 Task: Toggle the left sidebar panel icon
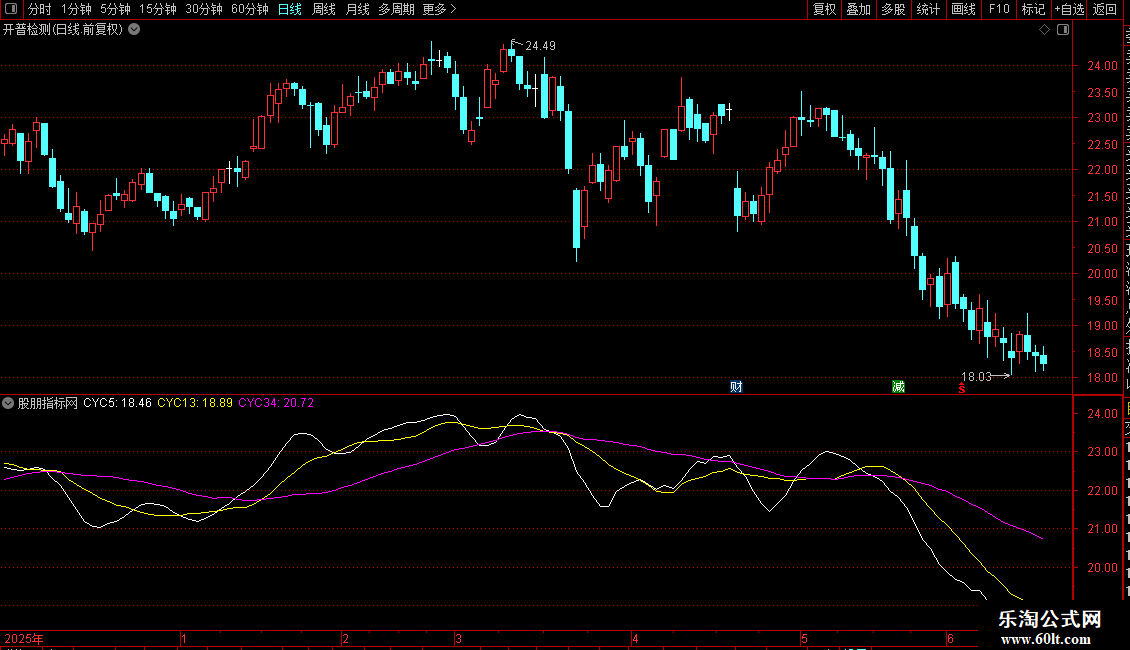click(11, 9)
